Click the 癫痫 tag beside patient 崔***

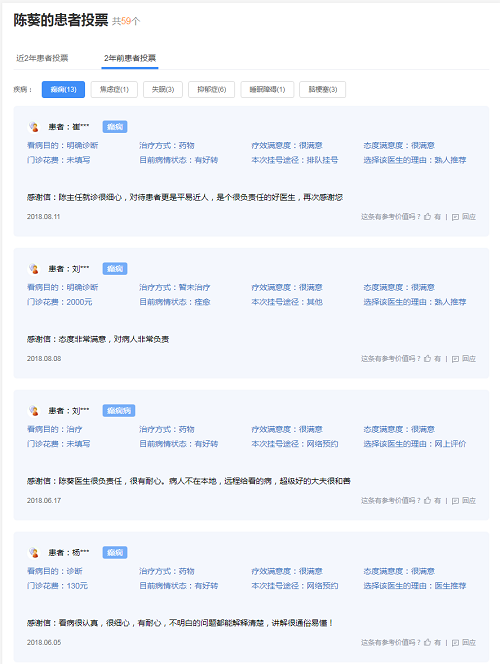115,127
